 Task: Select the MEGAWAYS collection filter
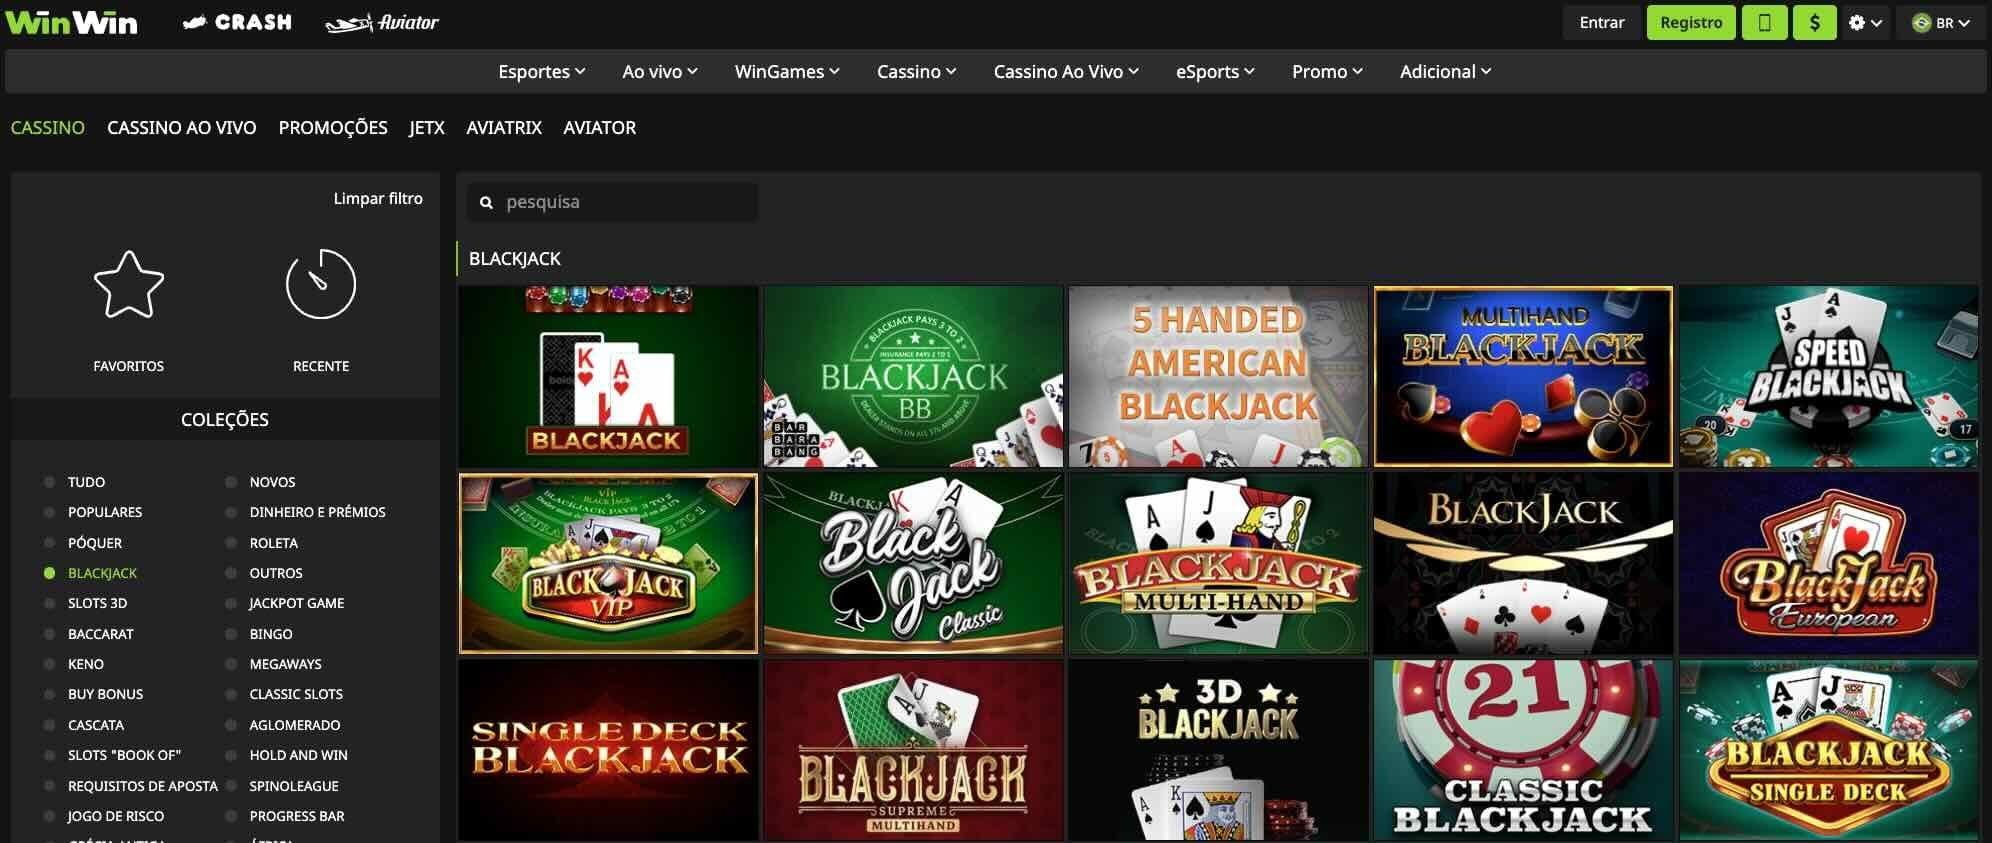coord(285,664)
